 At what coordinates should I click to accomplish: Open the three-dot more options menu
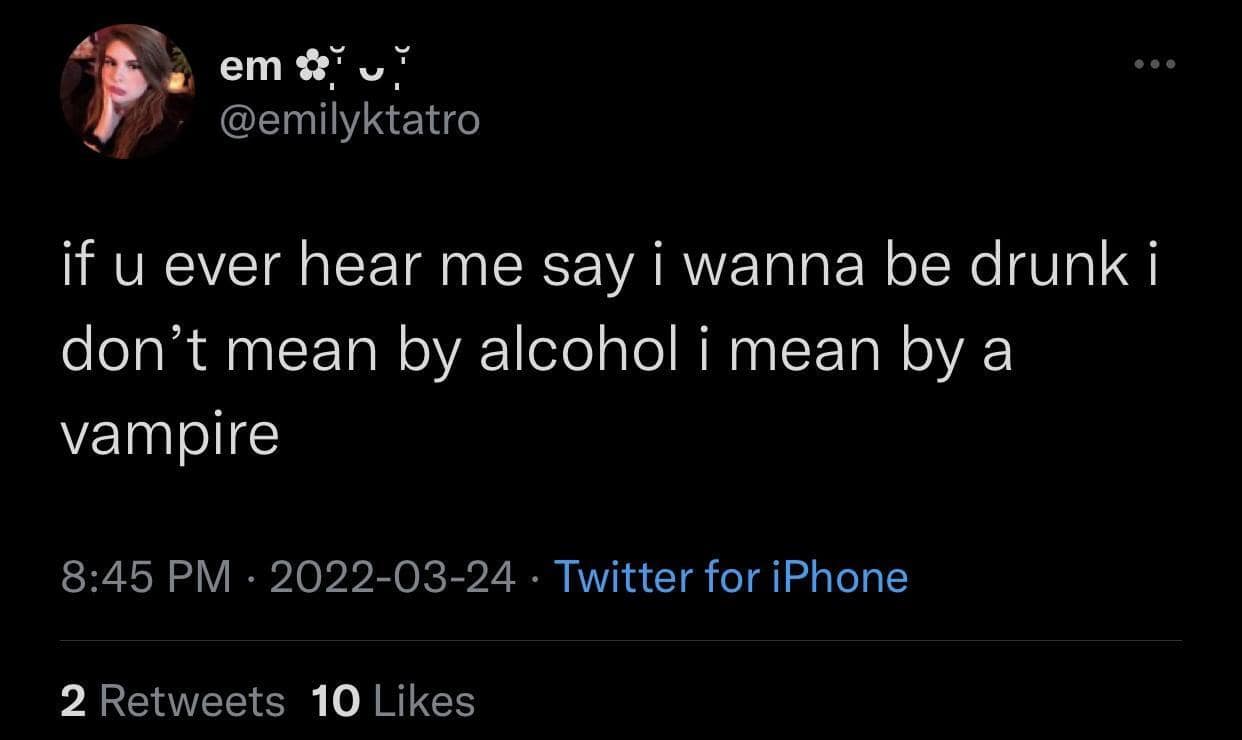pos(1156,64)
